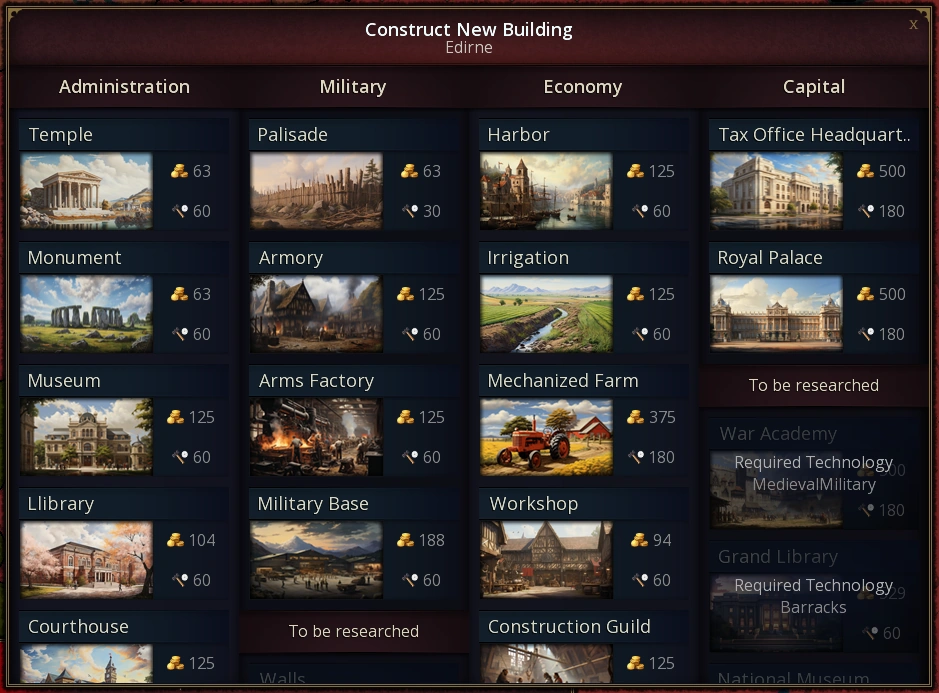Viewport: 939px width, 693px height.
Task: Switch to the Economy column header
Action: coord(583,87)
